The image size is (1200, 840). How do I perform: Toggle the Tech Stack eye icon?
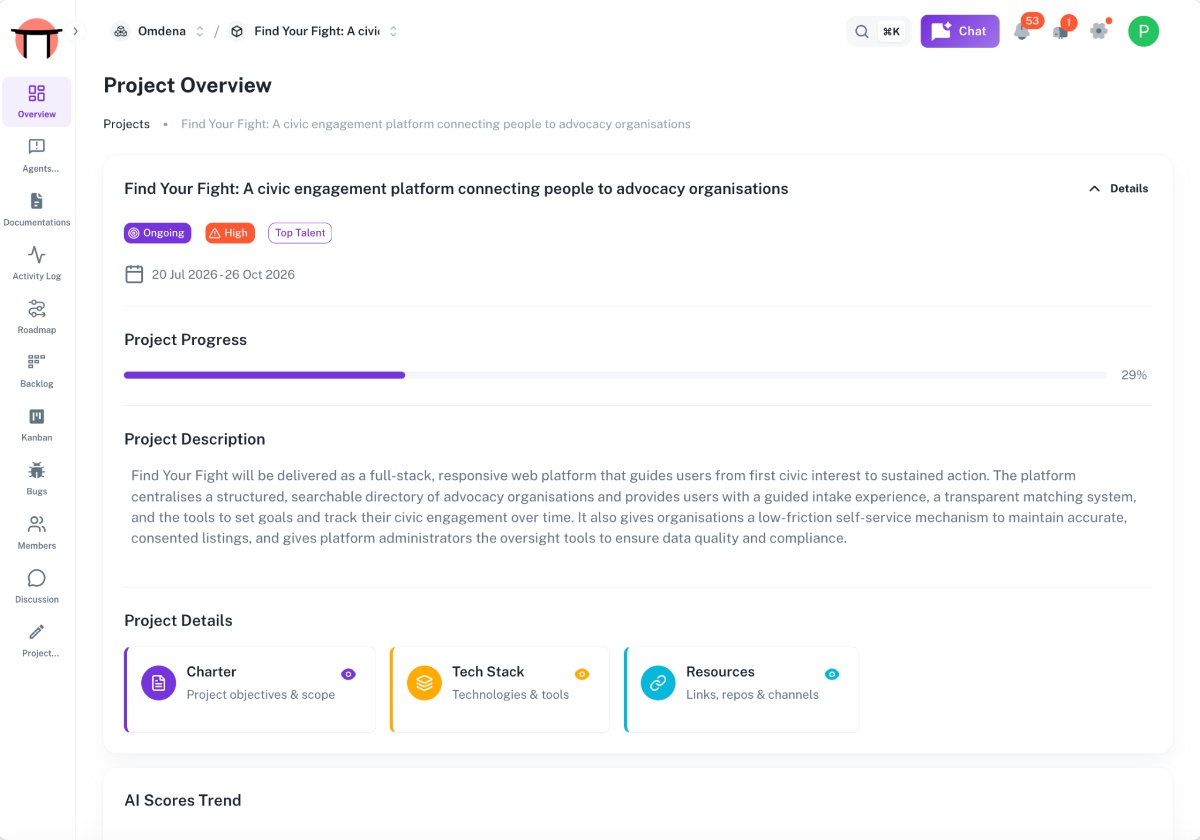tap(582, 674)
